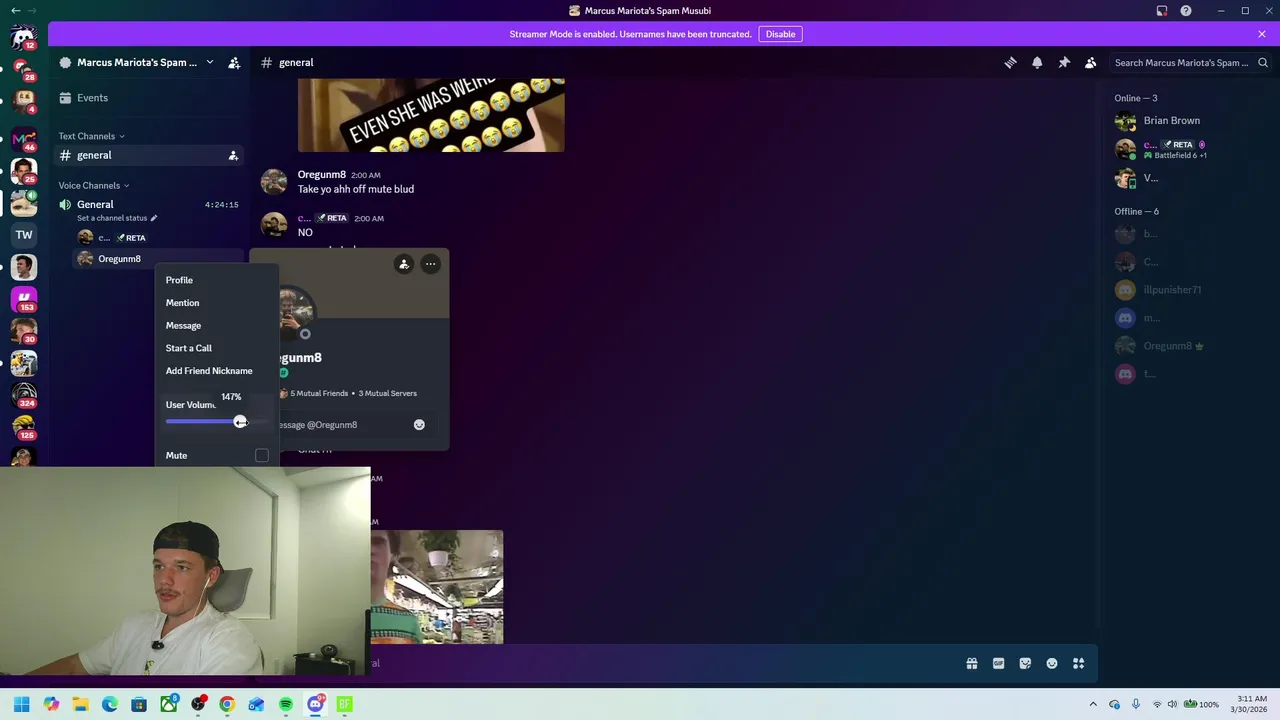Image resolution: width=1280 pixels, height=720 pixels.
Task: Open the Threads icon in channel header
Action: [x=1010, y=62]
